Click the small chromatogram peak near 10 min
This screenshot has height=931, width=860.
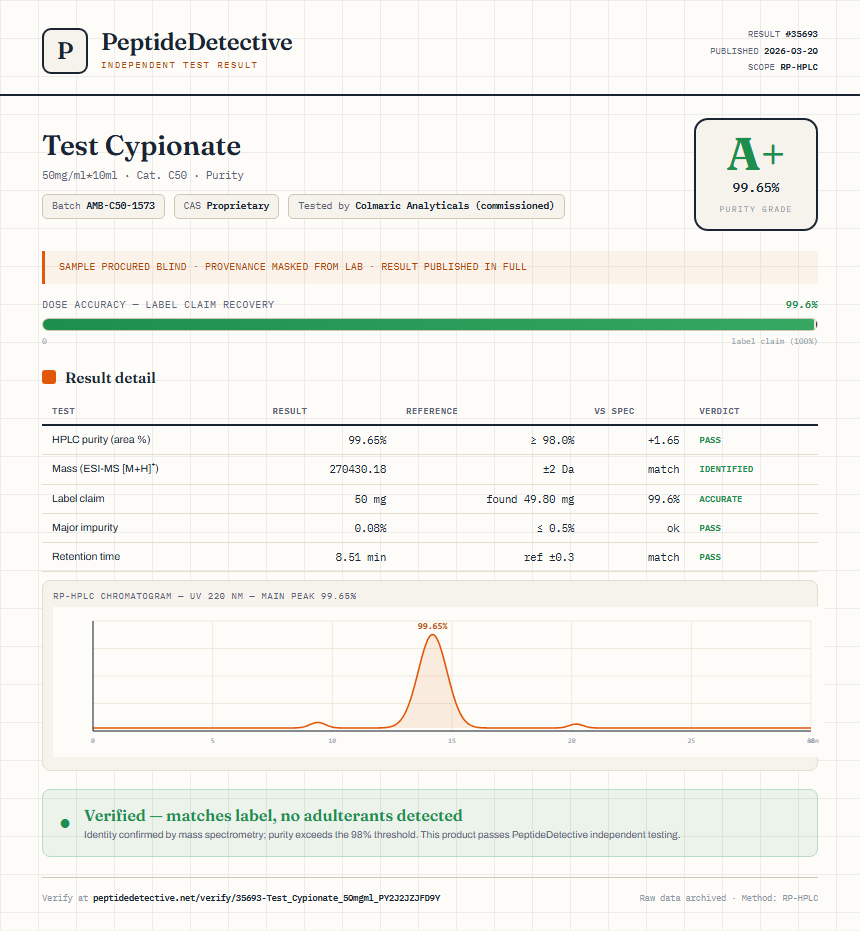click(318, 724)
